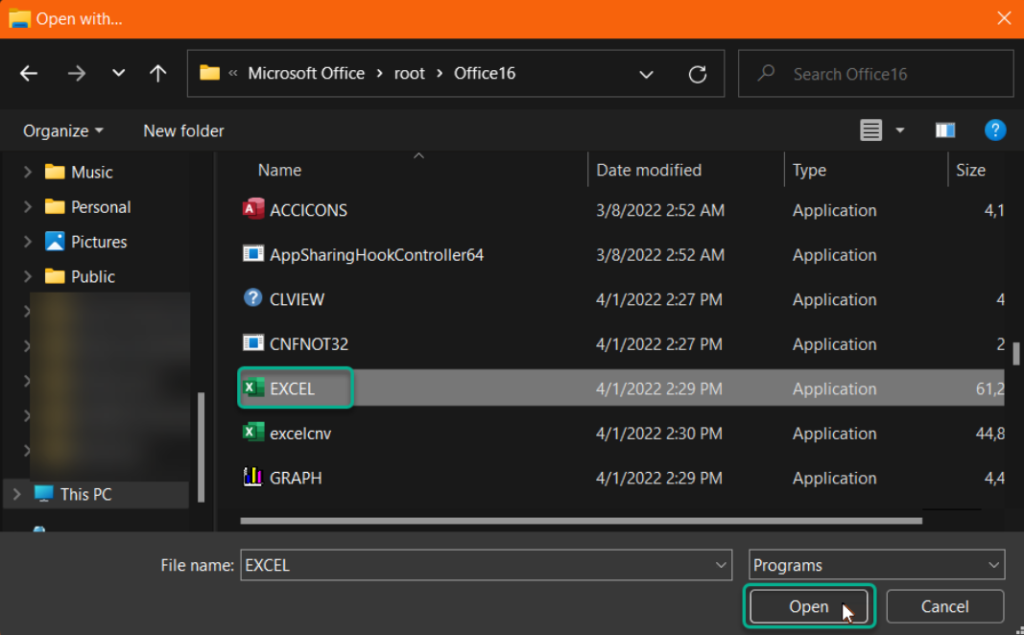
Task: Click the CNFNOT32 application icon
Action: (252, 343)
